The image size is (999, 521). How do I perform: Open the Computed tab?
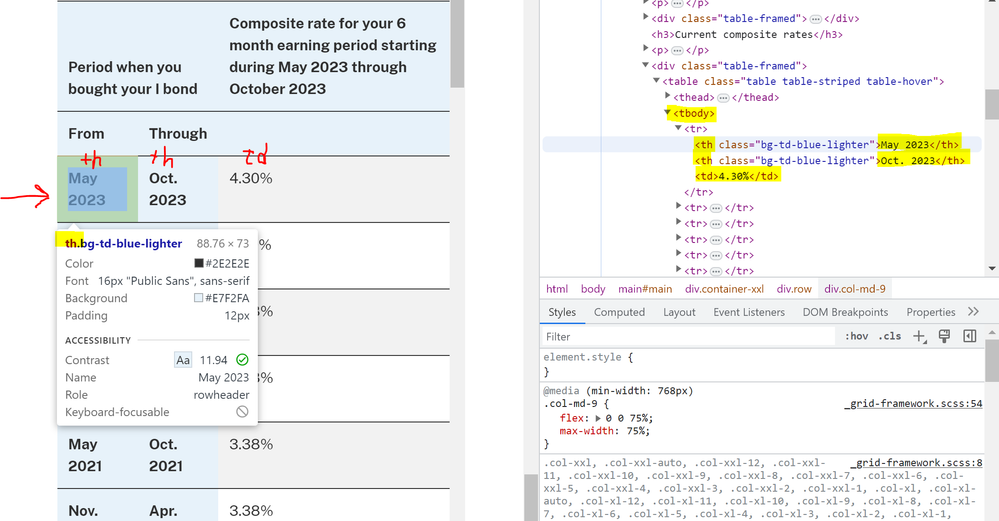619,312
